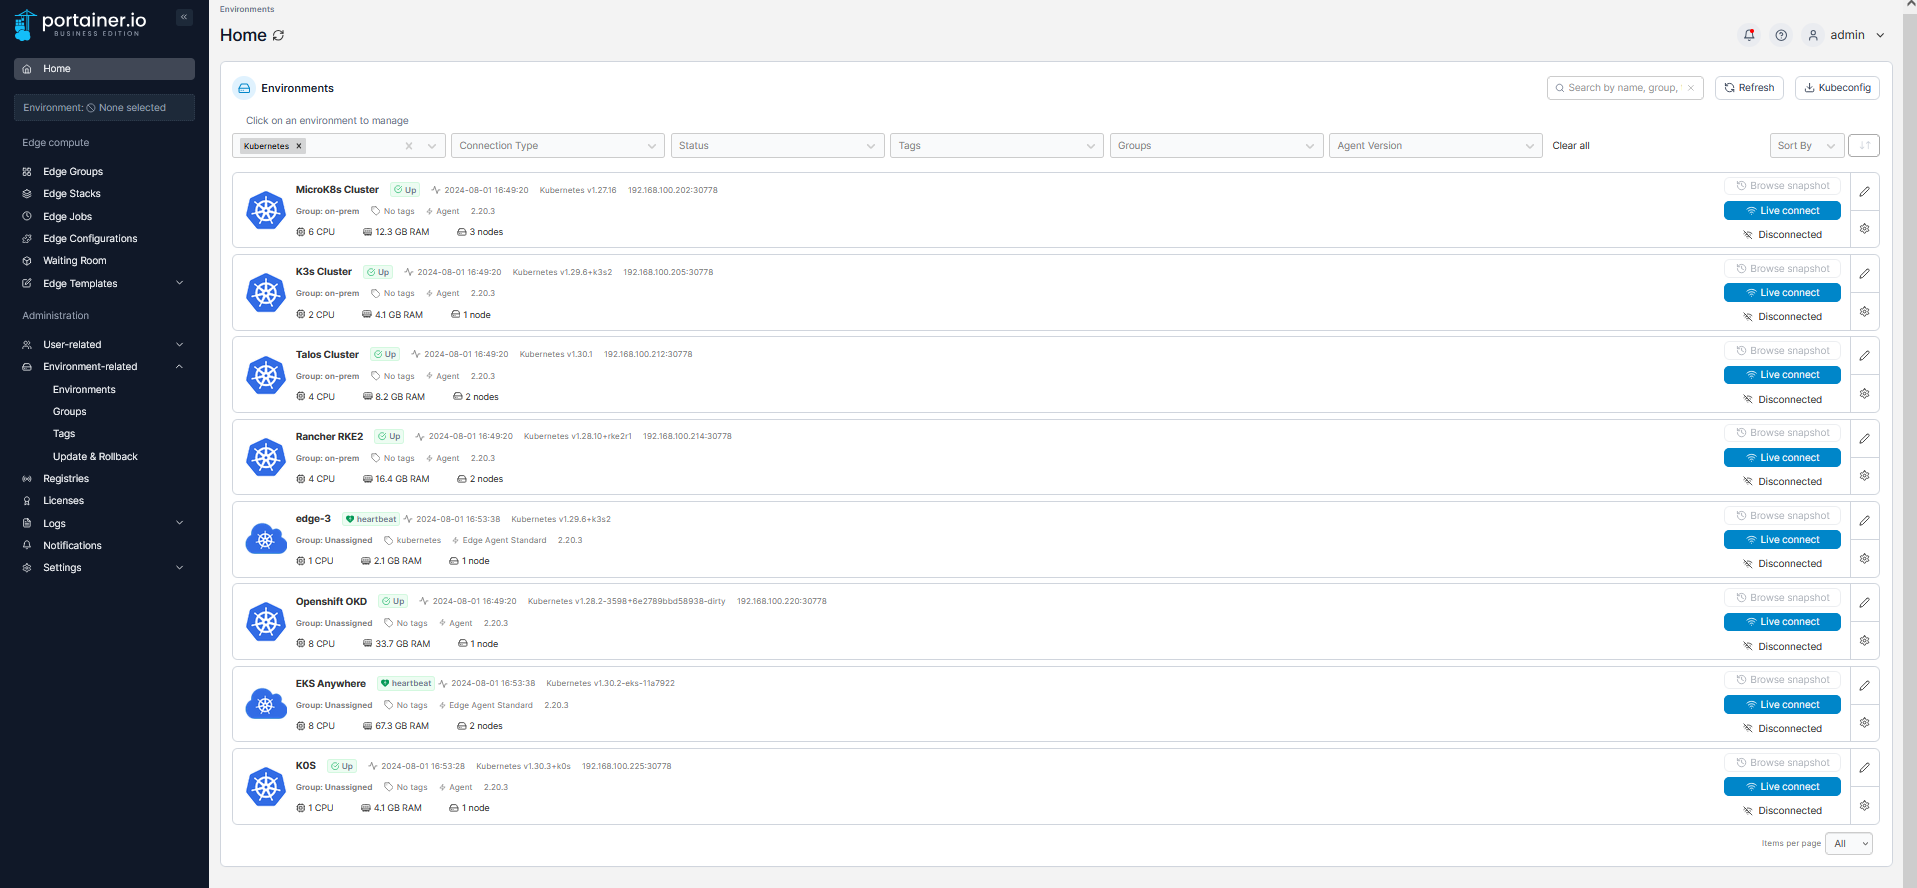
Task: Click the edit pencil for Openshift OKD
Action: pos(1864,603)
